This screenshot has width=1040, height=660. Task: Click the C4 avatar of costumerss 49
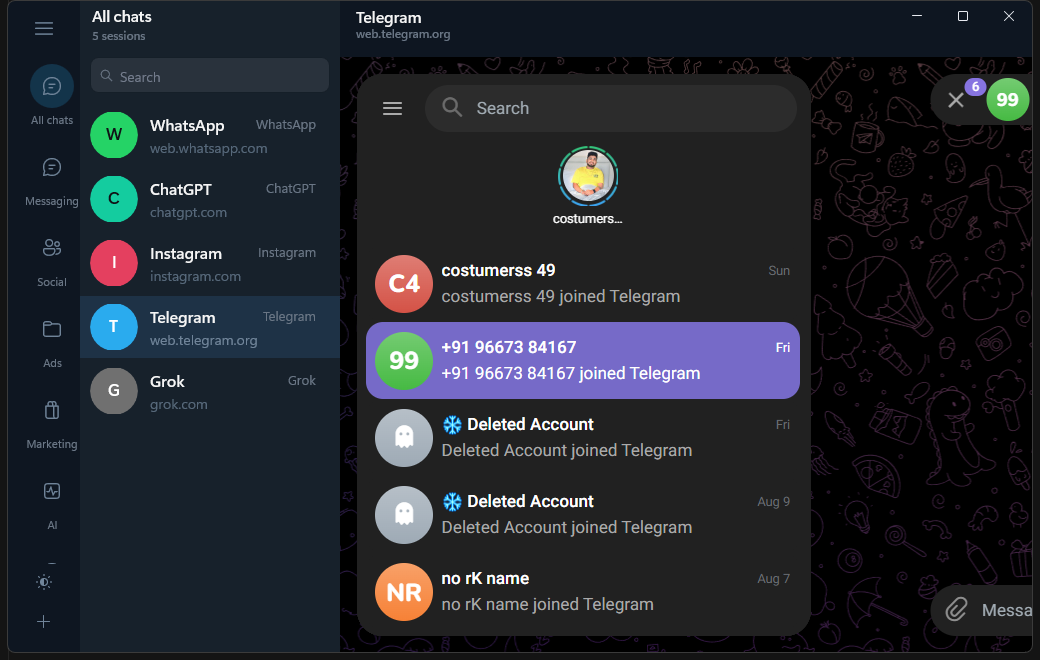point(404,284)
